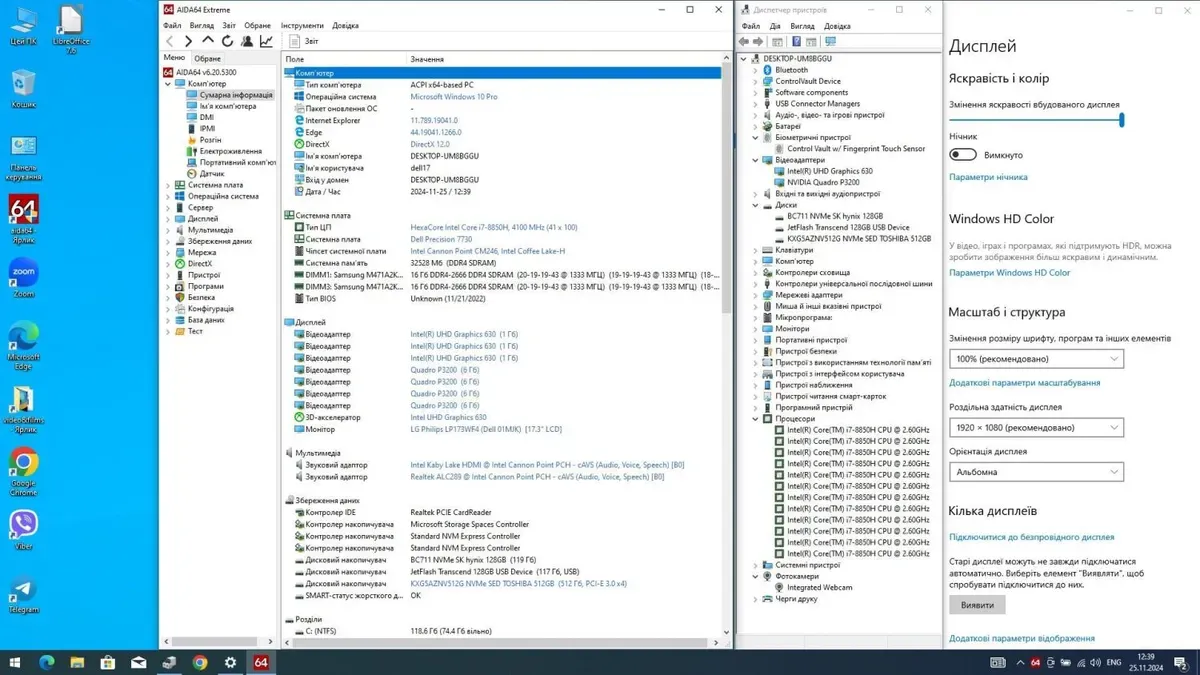This screenshot has height=675, width=1200.
Task: Expand the Bluetooth node in Device Manager
Action: [756, 70]
